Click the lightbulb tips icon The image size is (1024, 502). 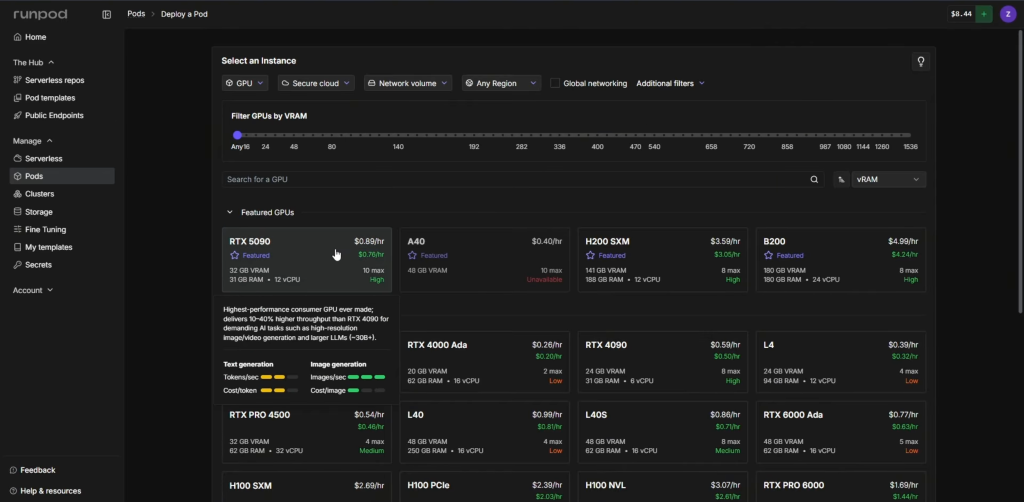click(x=921, y=61)
